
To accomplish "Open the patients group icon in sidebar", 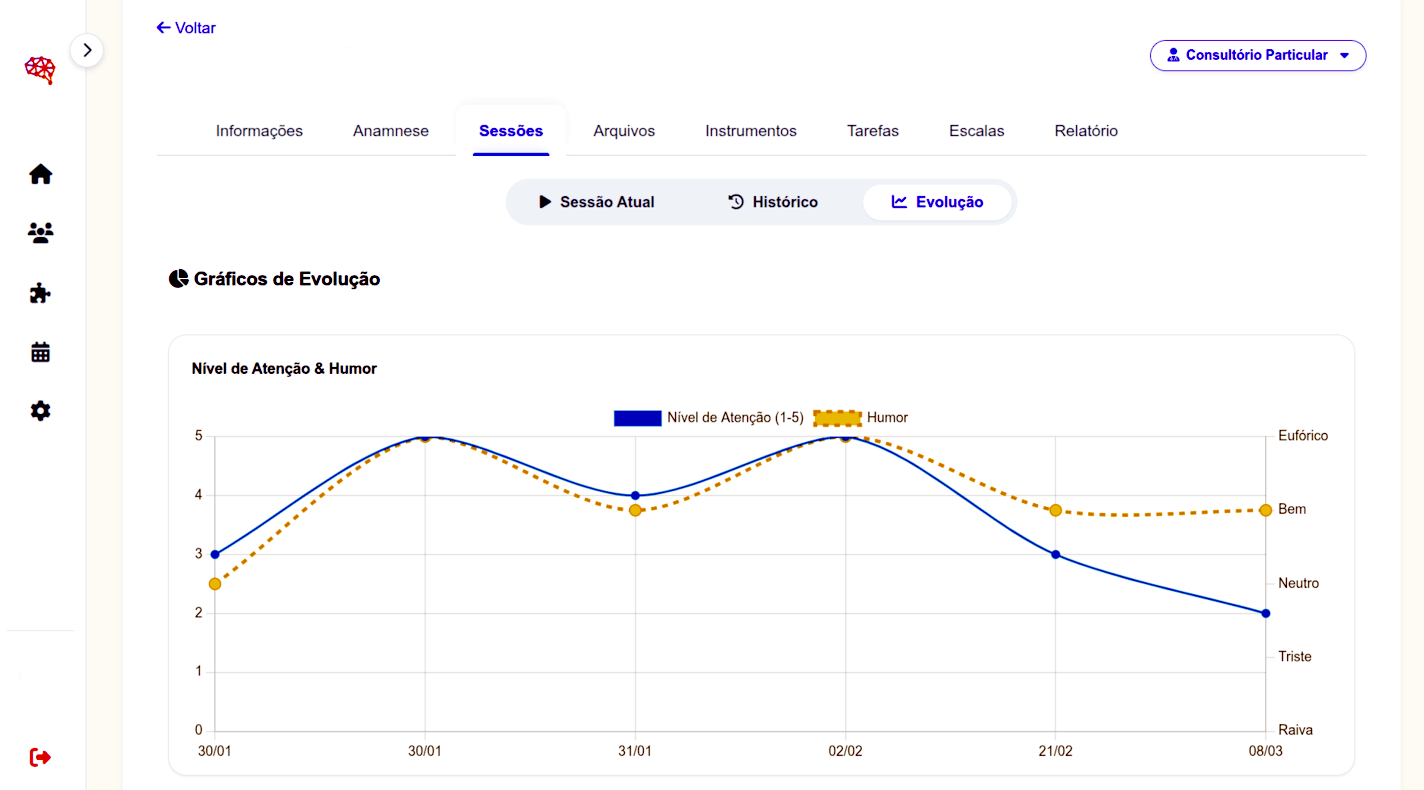I will coord(40,233).
